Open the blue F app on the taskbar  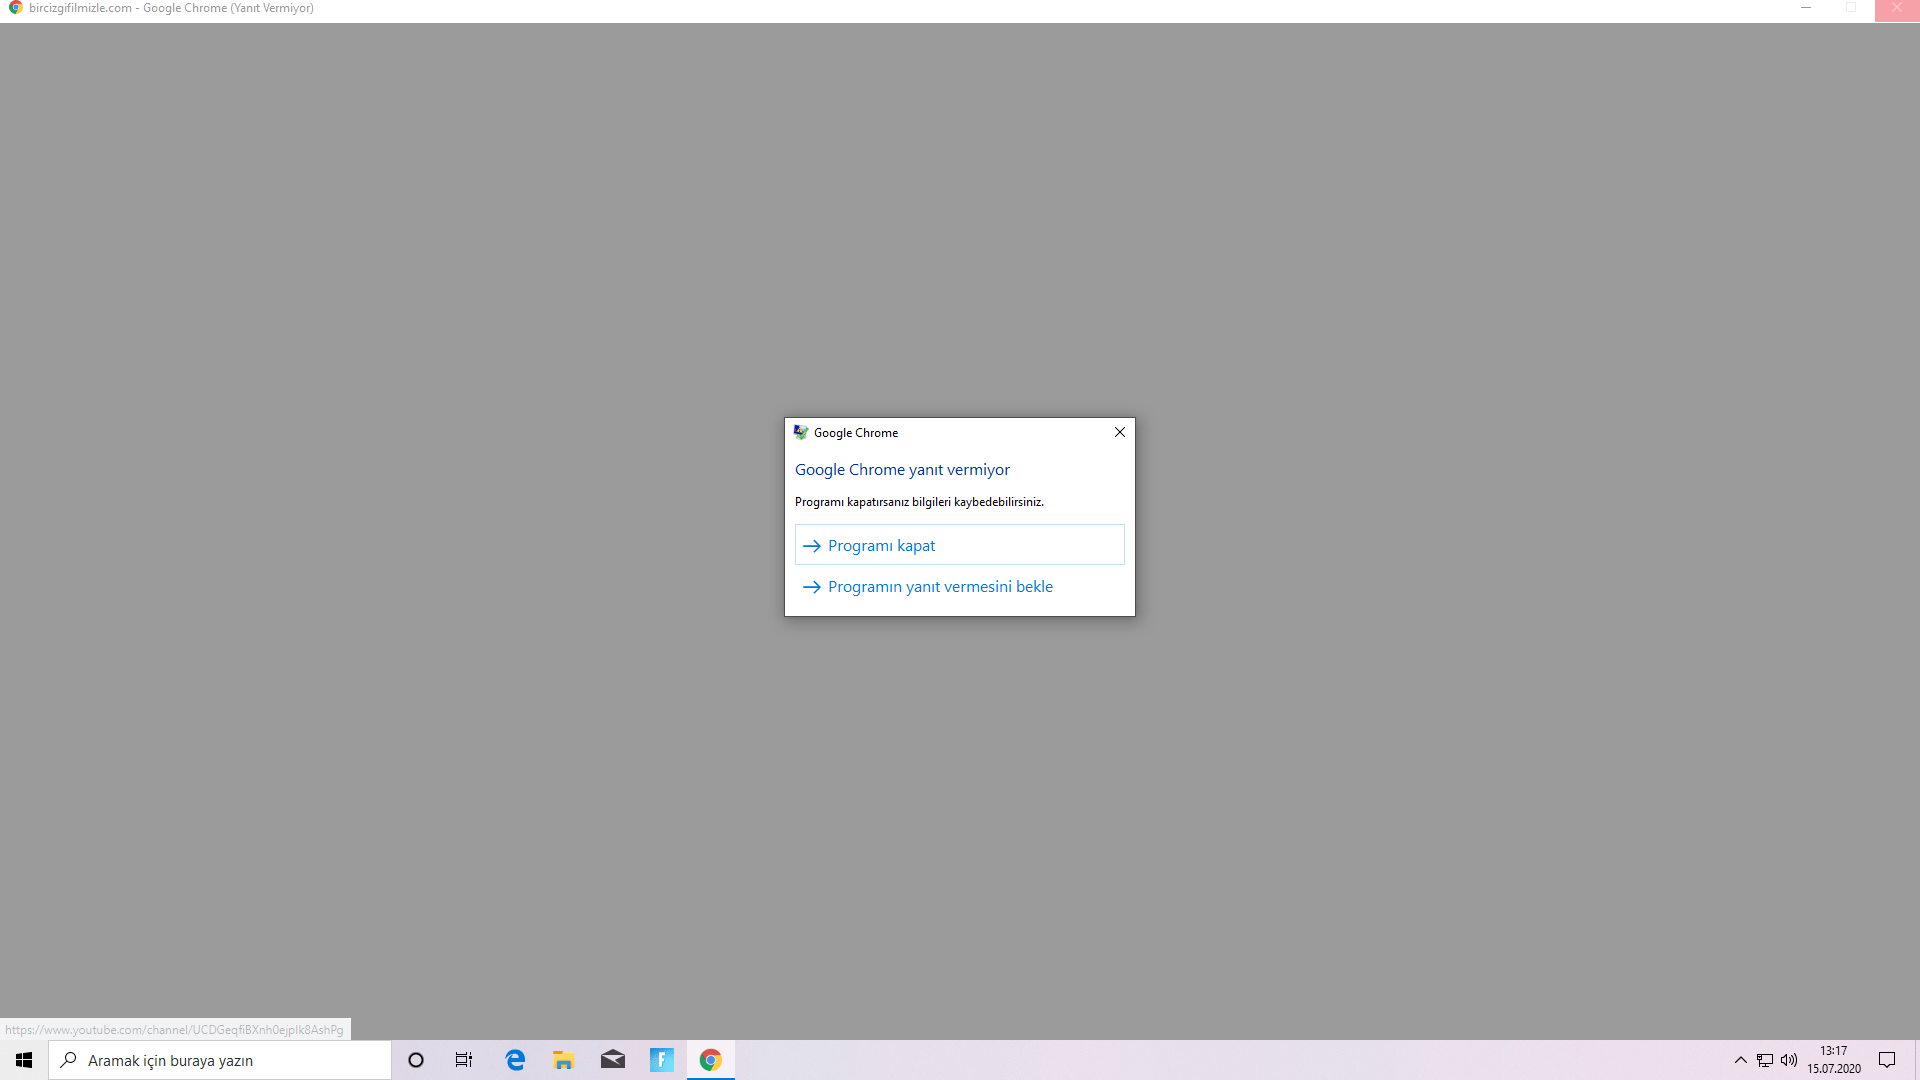pyautogui.click(x=662, y=1060)
